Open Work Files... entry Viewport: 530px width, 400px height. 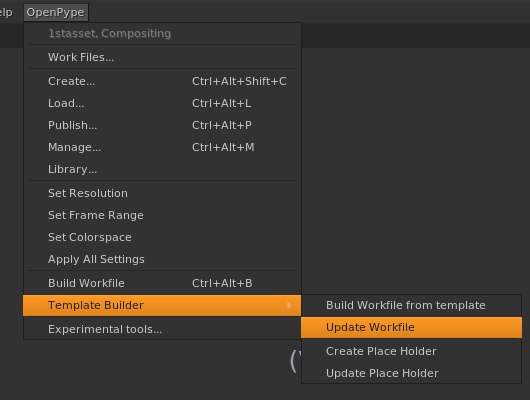pyautogui.click(x=162, y=57)
